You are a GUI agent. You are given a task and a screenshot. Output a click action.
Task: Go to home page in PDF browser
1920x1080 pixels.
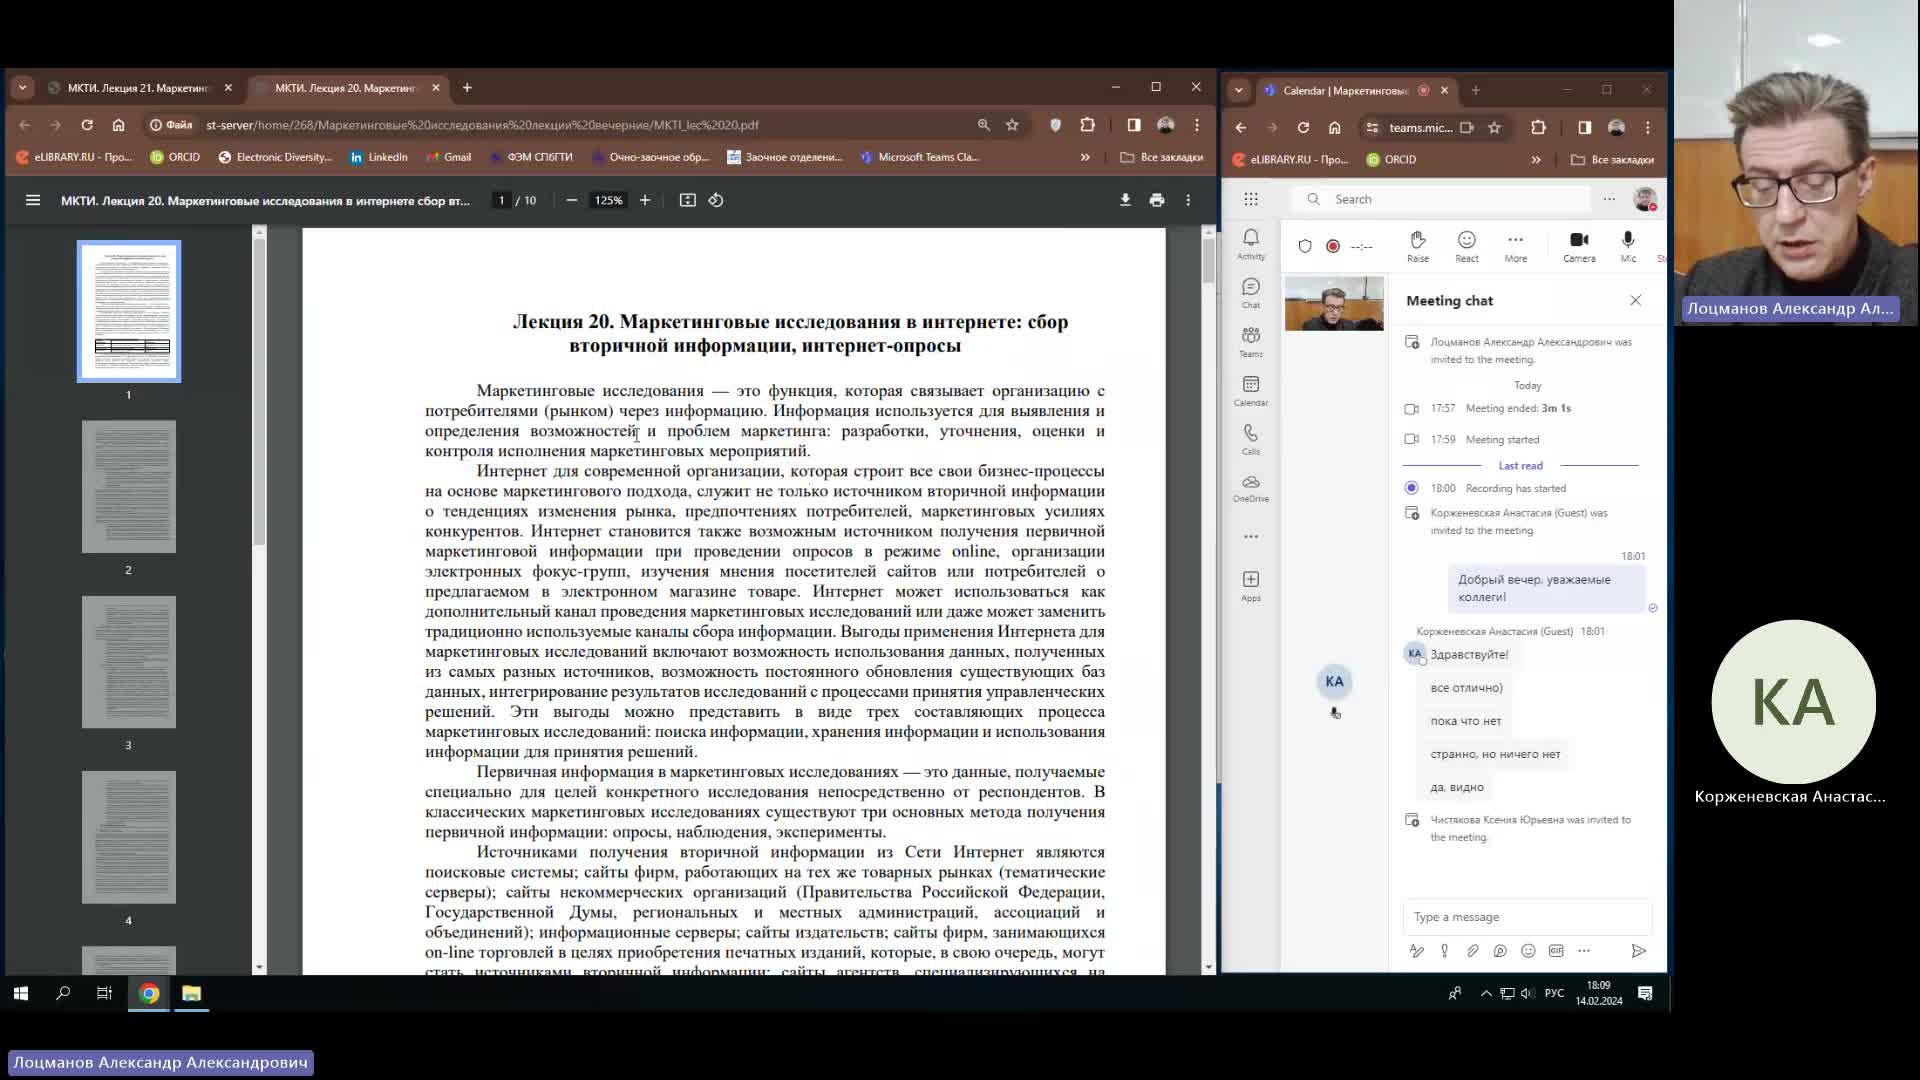click(x=118, y=125)
